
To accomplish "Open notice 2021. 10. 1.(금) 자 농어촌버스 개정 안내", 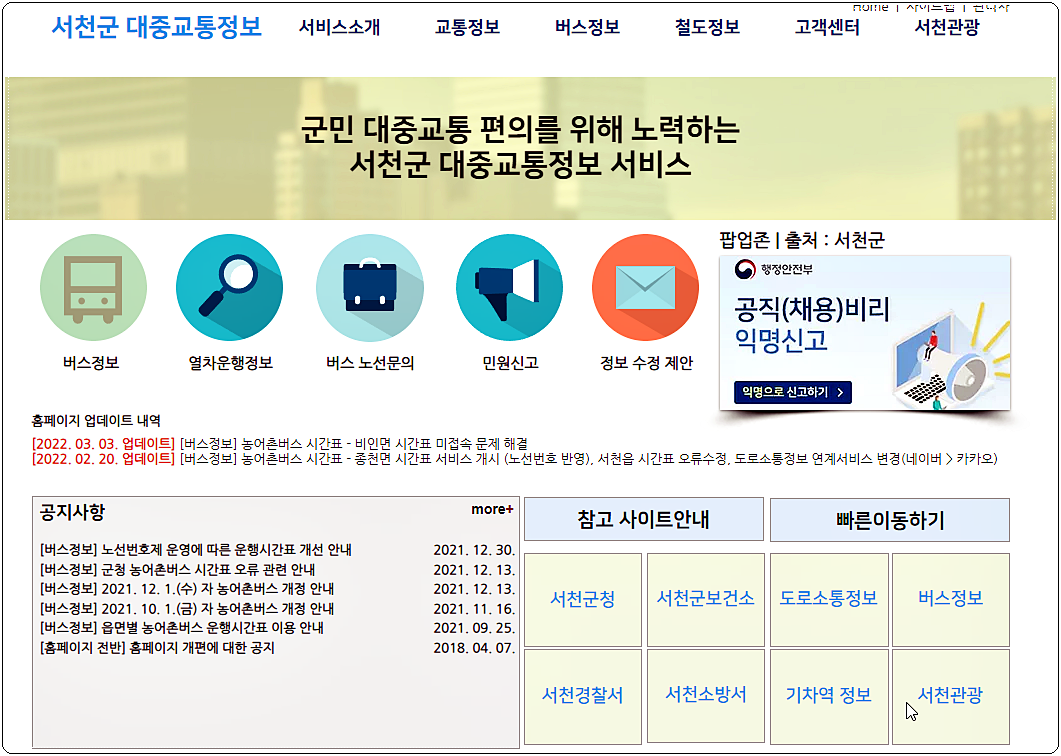I will pos(187,609).
